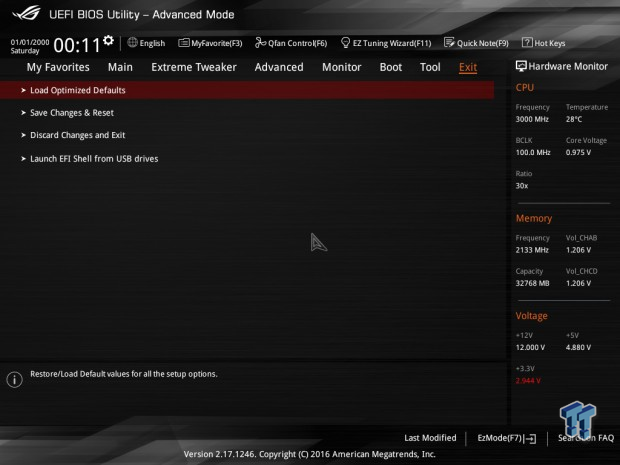
Task: Click the 00:11 clock display
Action: coord(77,45)
